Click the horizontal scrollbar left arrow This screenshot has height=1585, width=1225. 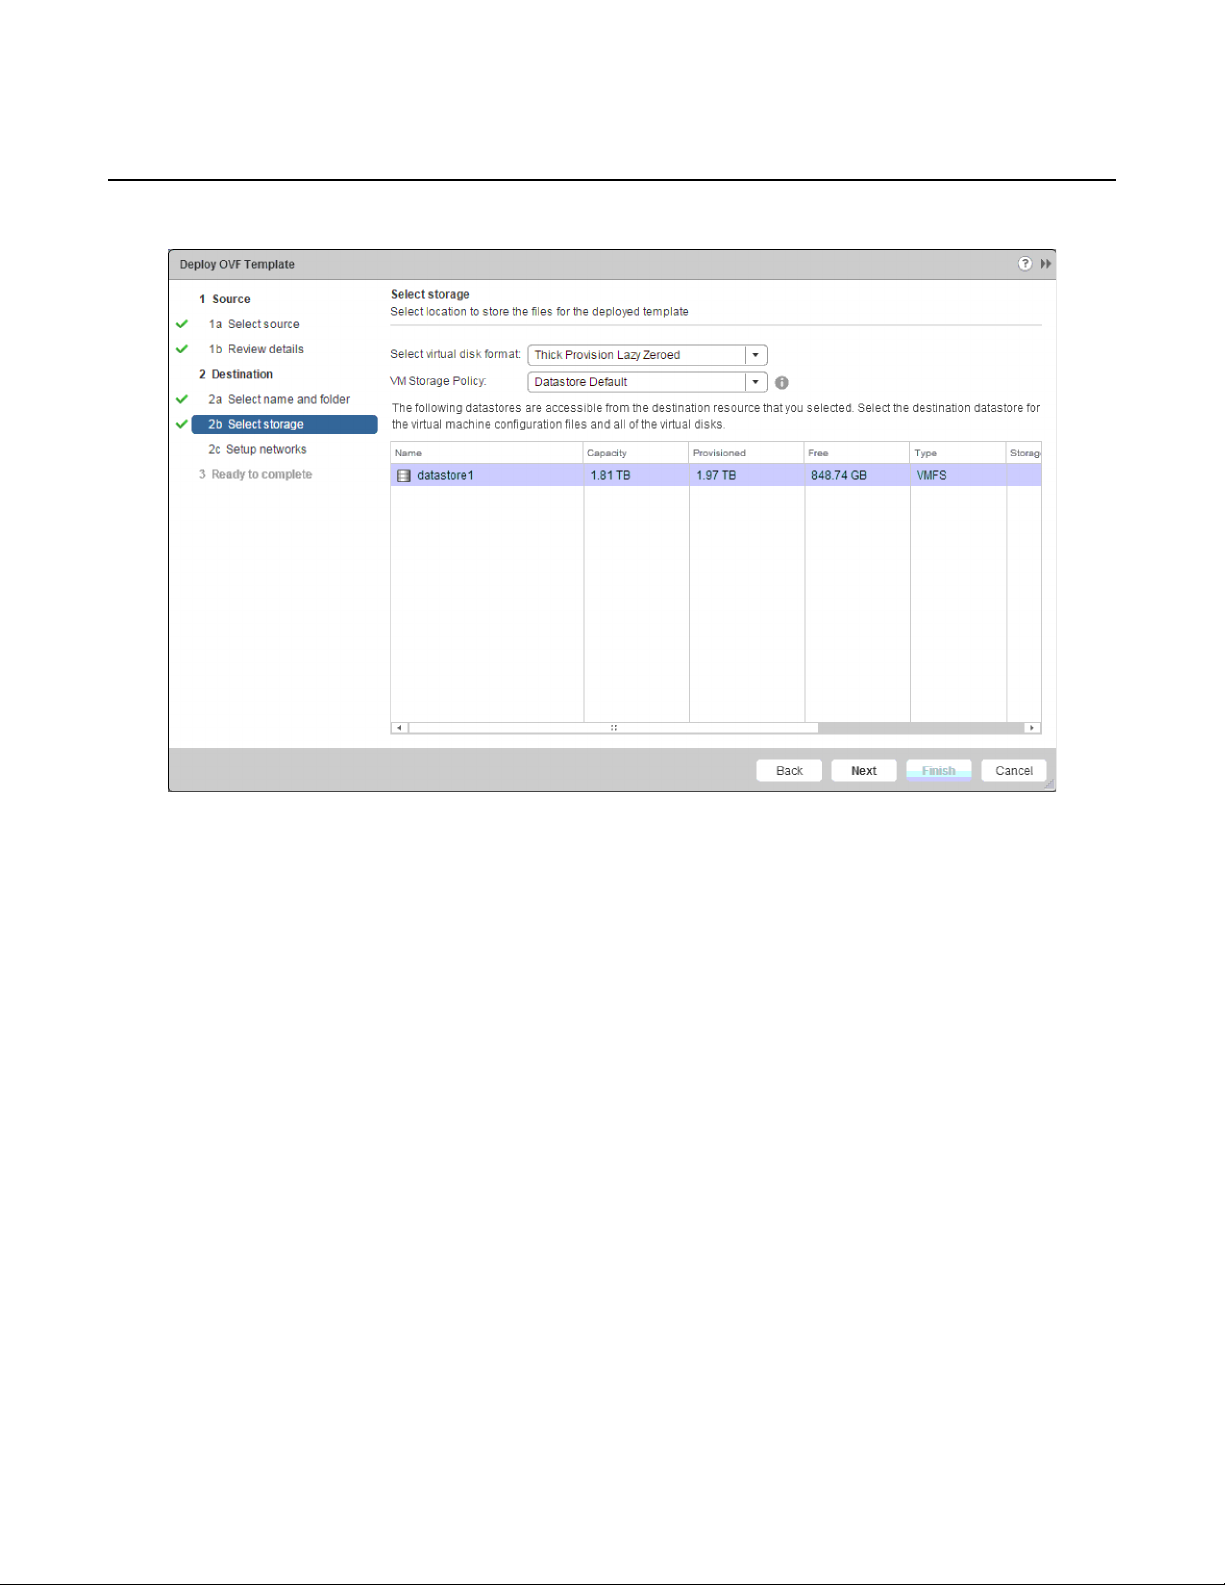(x=400, y=728)
